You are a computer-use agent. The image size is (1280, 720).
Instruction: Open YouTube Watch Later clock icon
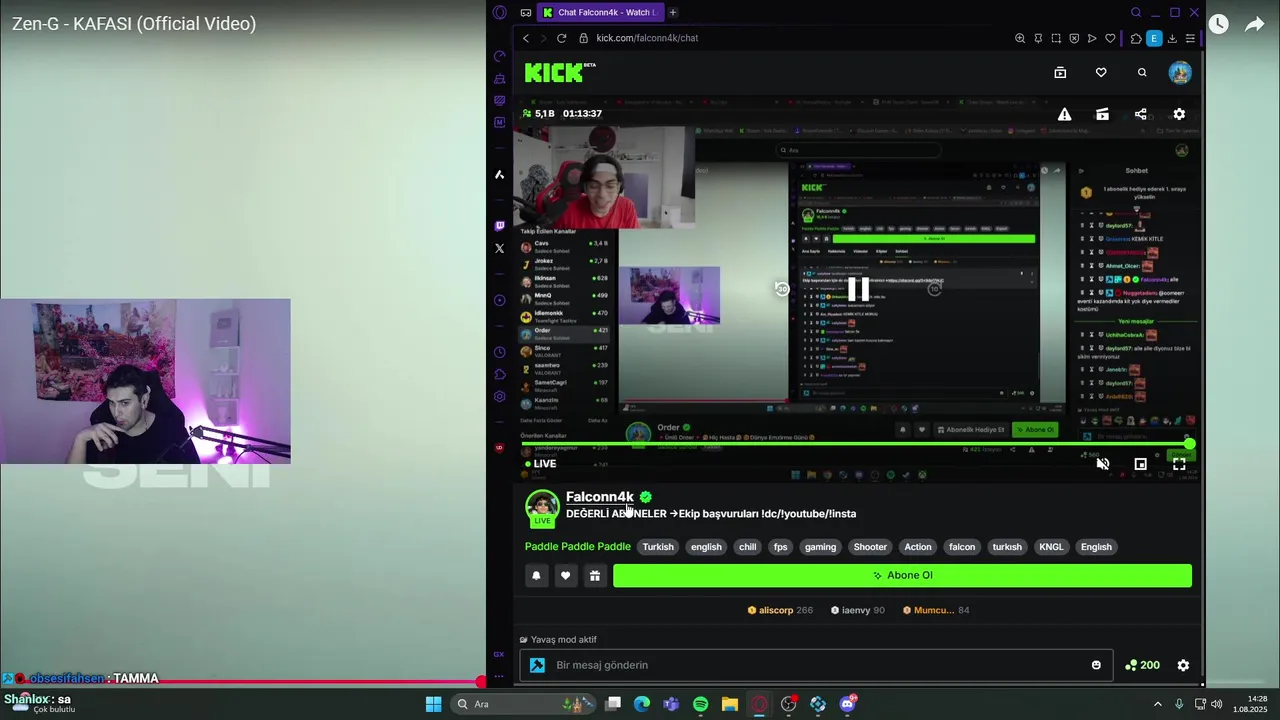tap(1218, 24)
